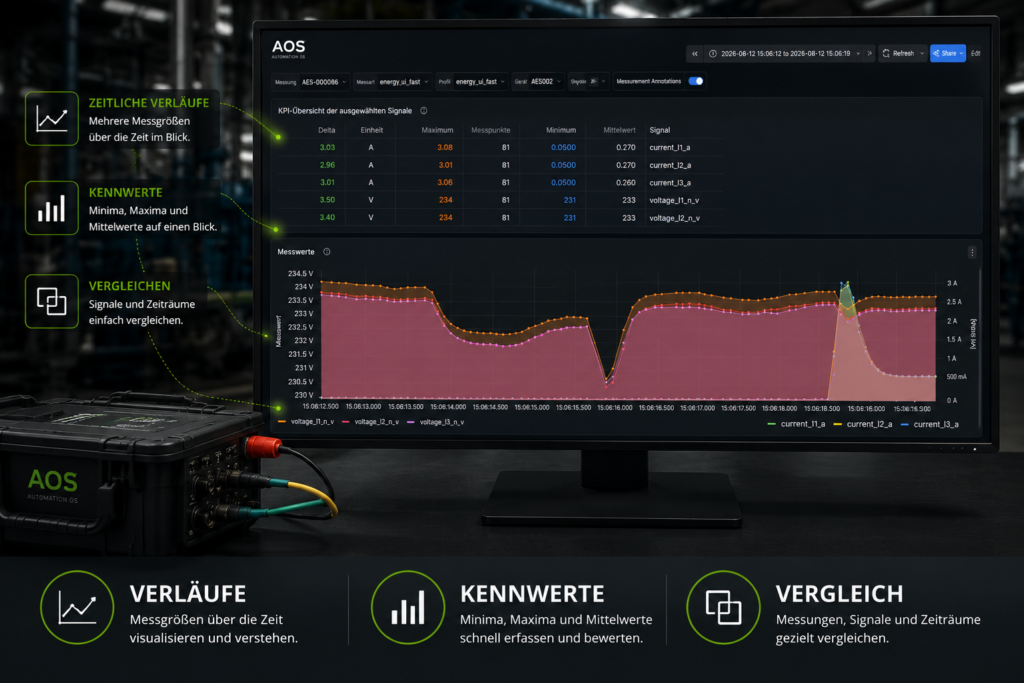Screen dimensions: 1024x683
Task: Click line chart icon beside ZEITLICHE VERLÄUFE
Action: (52, 118)
